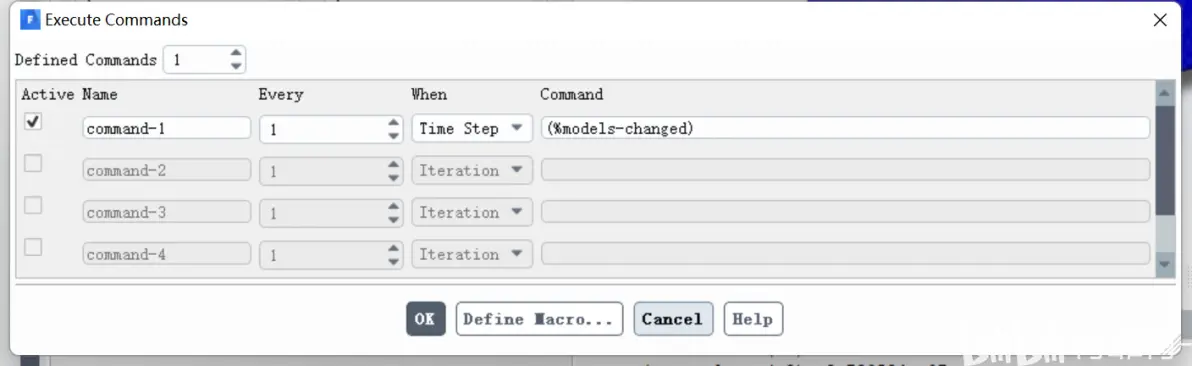Check the Active box for command-4
The width and height of the screenshot is (1192, 366).
pyautogui.click(x=33, y=247)
